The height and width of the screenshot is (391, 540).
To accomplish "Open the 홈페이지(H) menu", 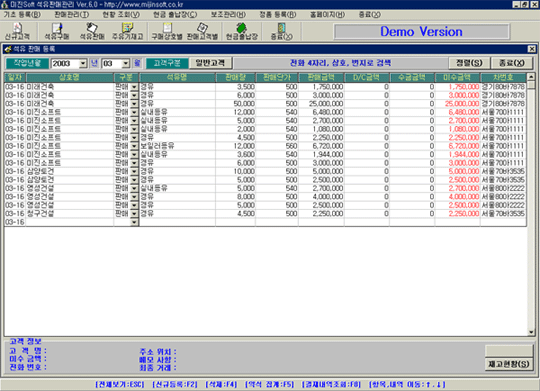I will [x=327, y=14].
